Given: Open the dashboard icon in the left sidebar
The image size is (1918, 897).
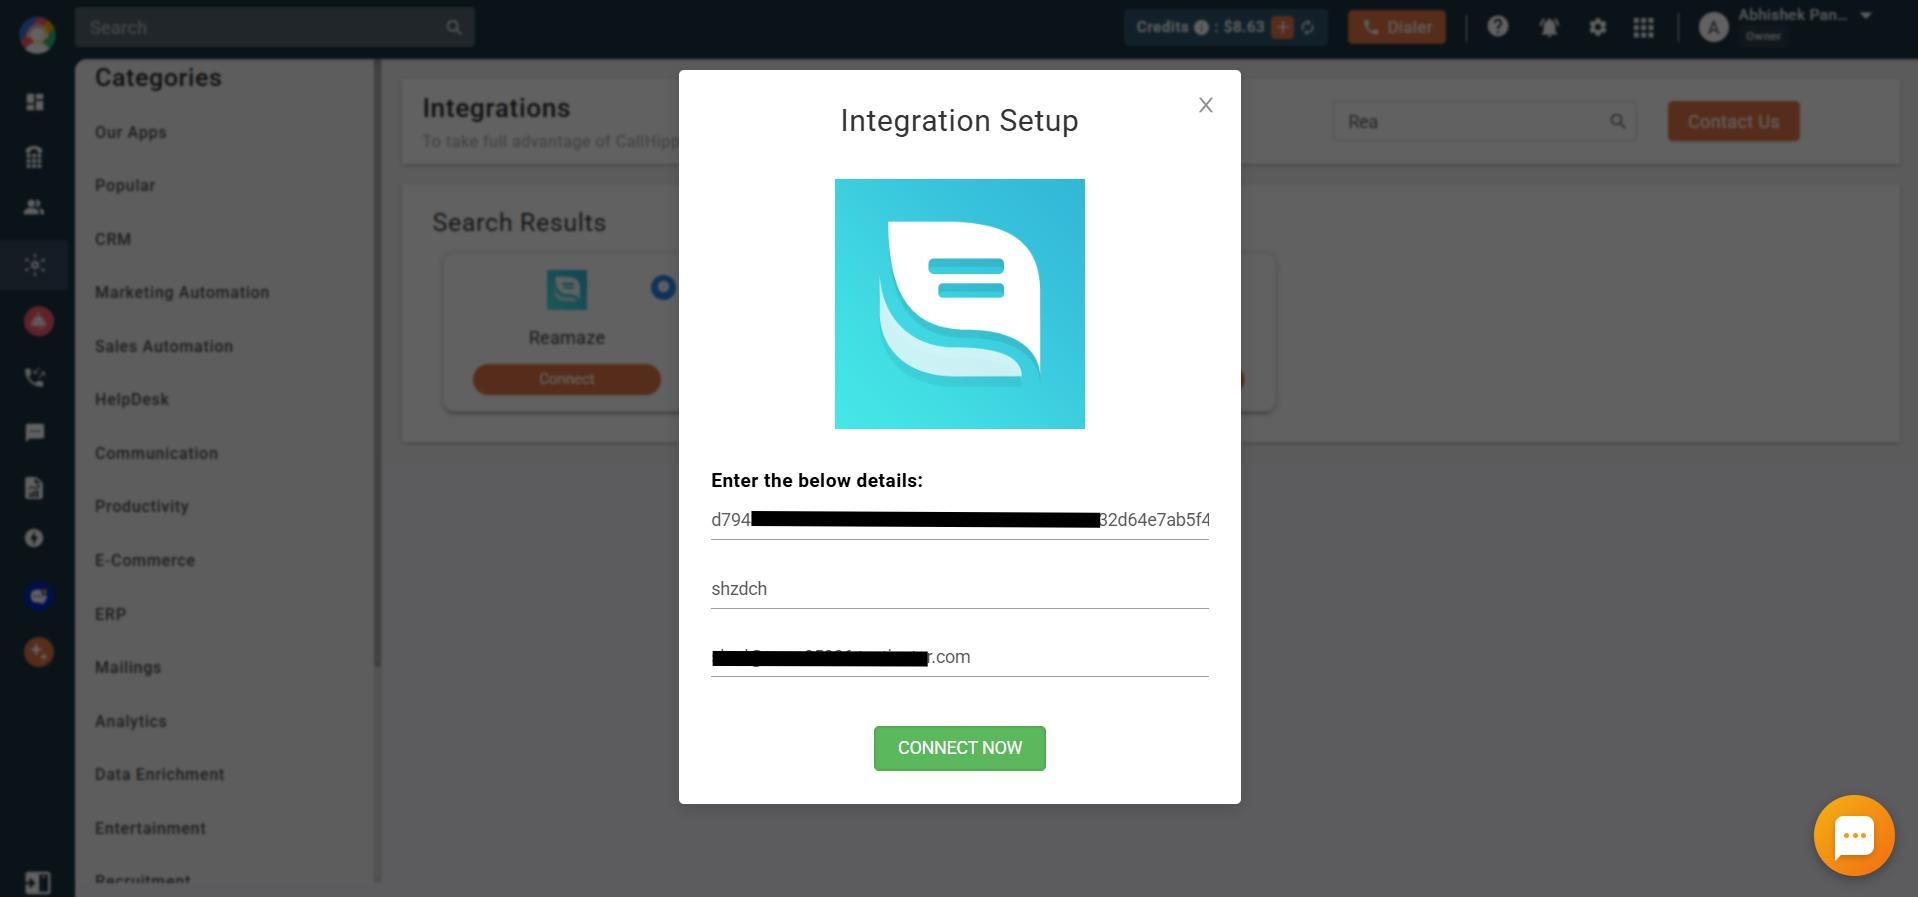Looking at the screenshot, I should pyautogui.click(x=35, y=102).
